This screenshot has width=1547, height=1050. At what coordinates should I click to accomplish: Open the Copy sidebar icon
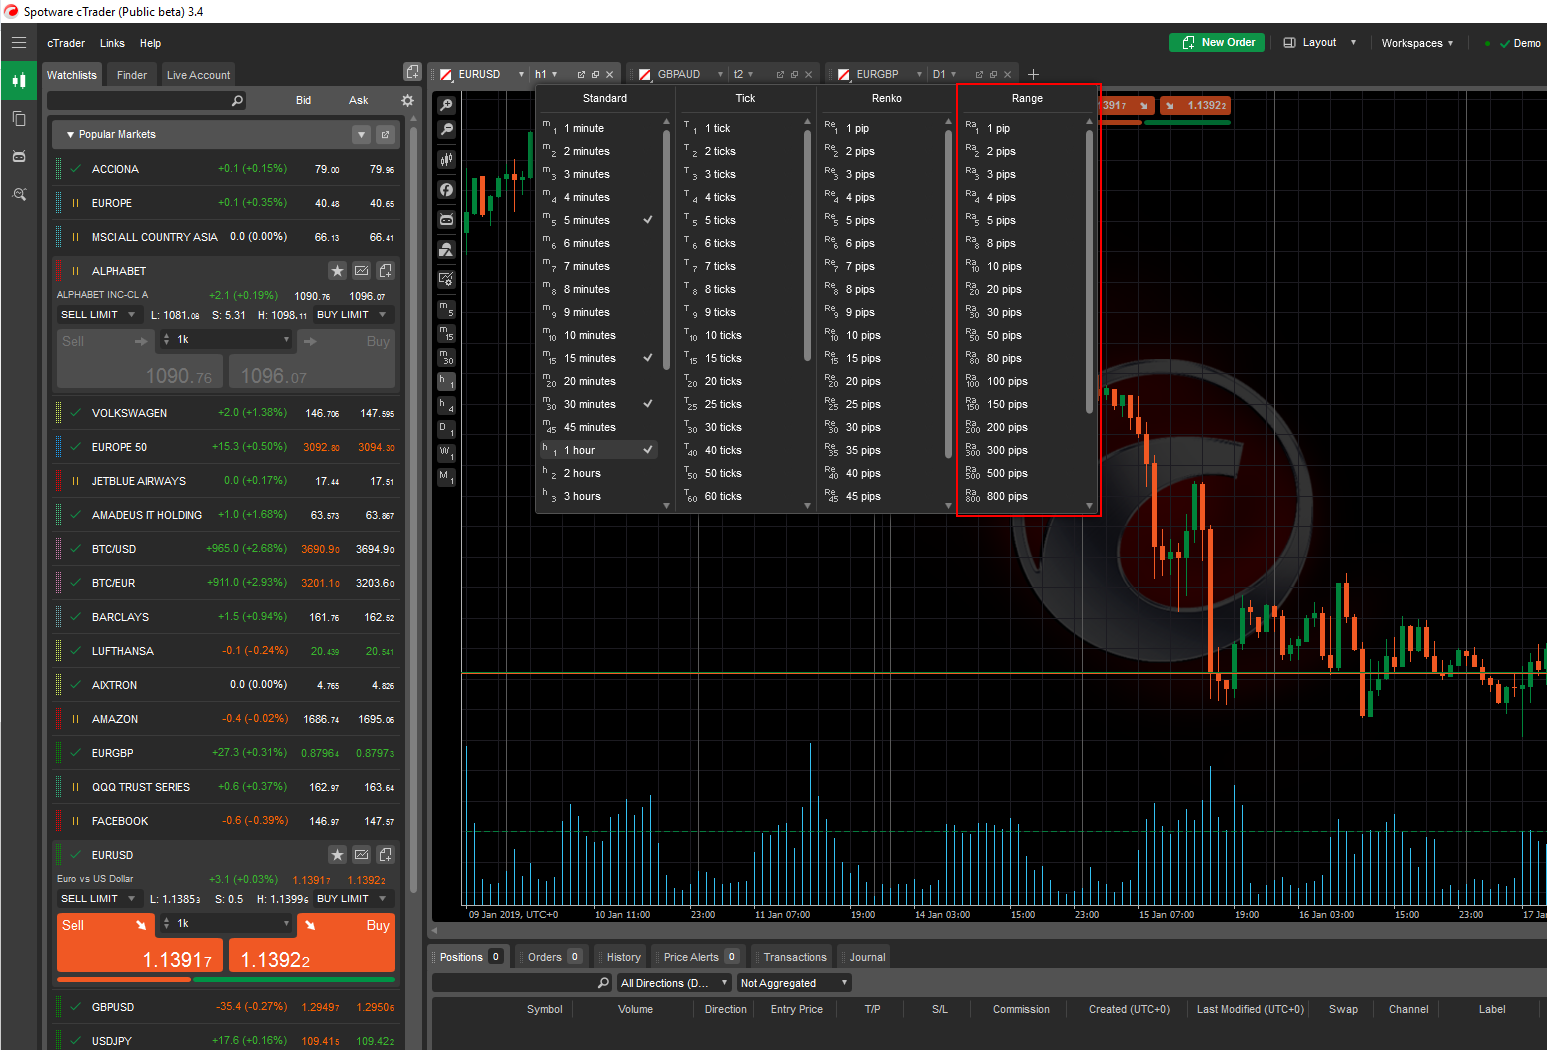tap(19, 118)
